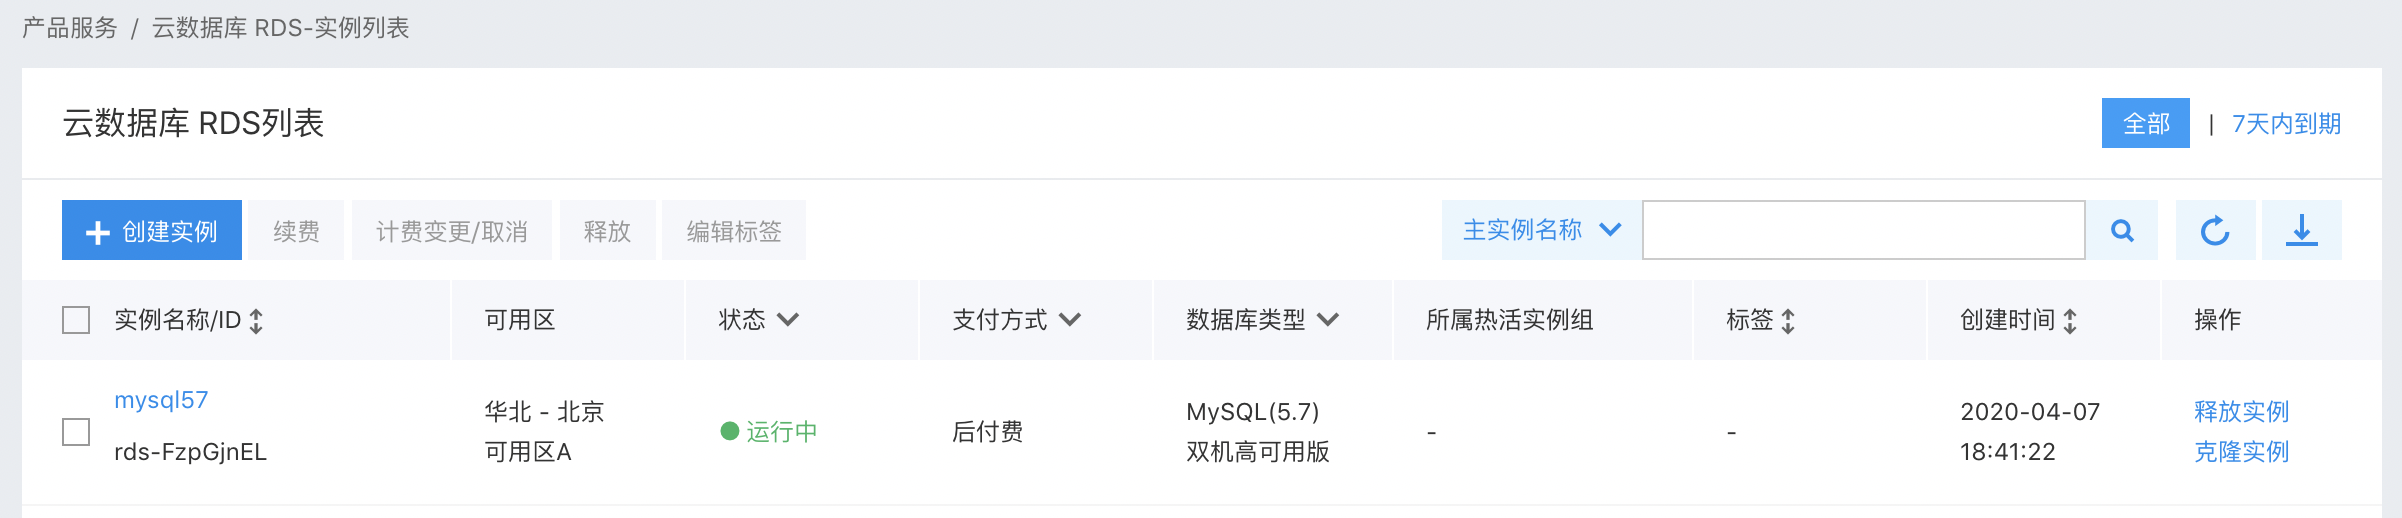Viewport: 2402px width, 518px height.
Task: Click the 编辑标签 button
Action: (x=734, y=231)
